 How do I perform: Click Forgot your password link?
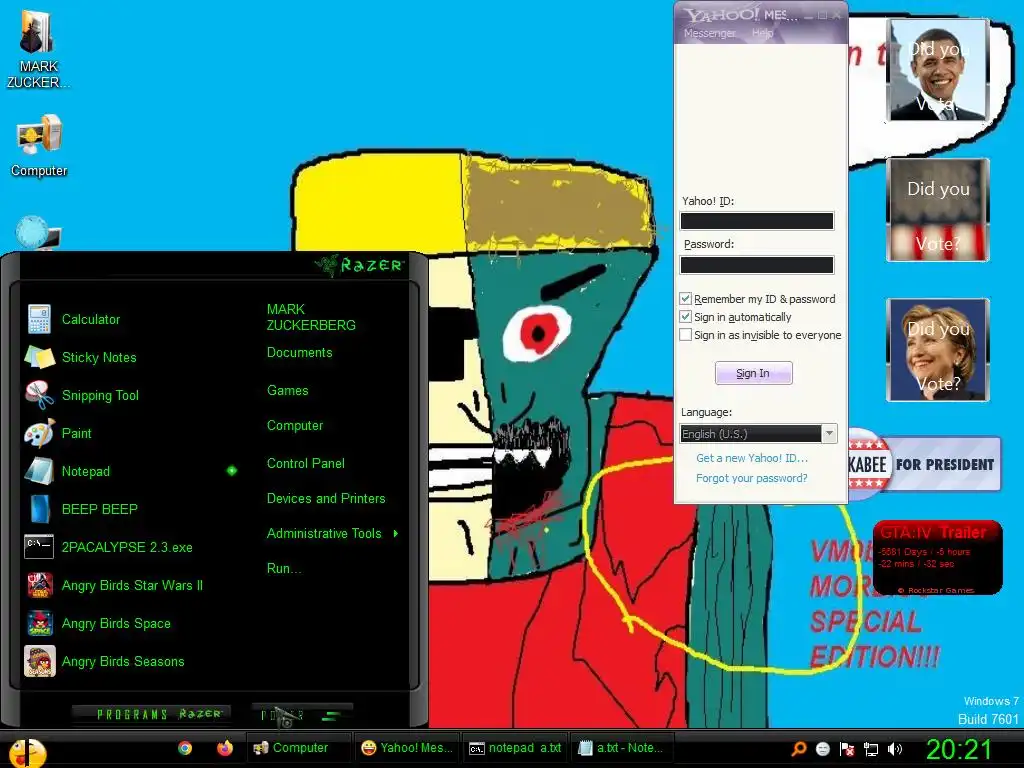pyautogui.click(x=752, y=478)
